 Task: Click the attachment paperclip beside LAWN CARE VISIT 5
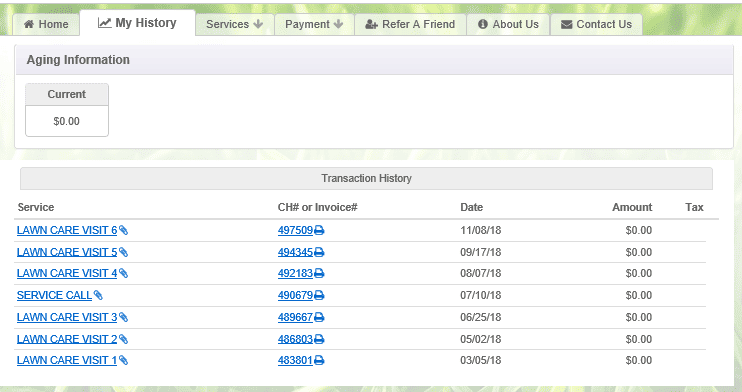click(124, 252)
